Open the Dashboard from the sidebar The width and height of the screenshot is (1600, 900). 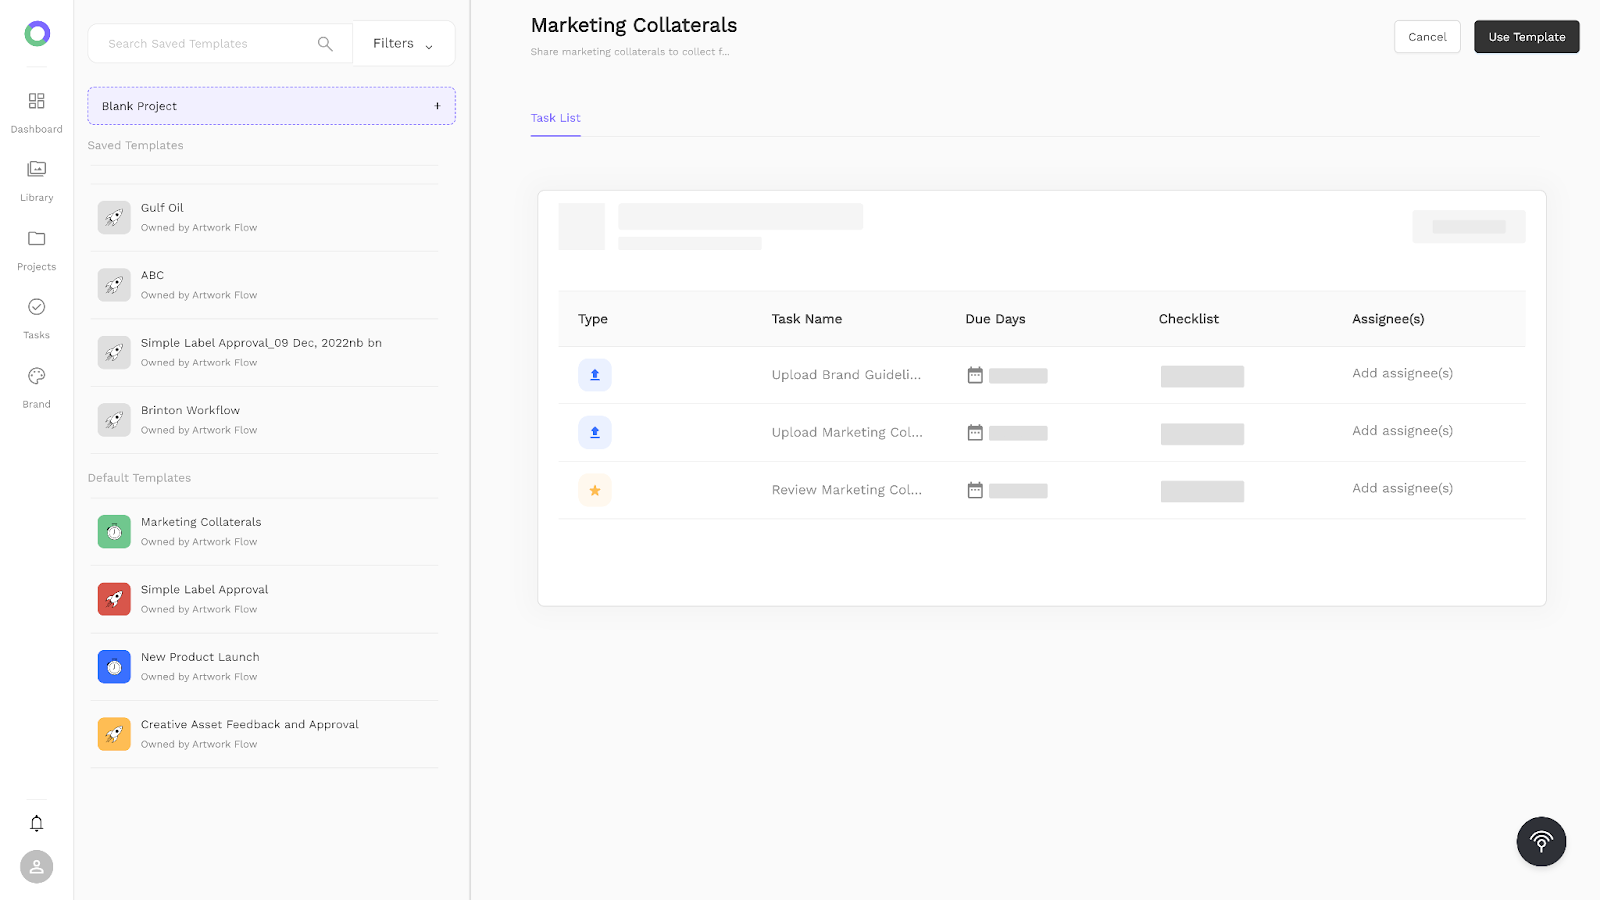36,108
